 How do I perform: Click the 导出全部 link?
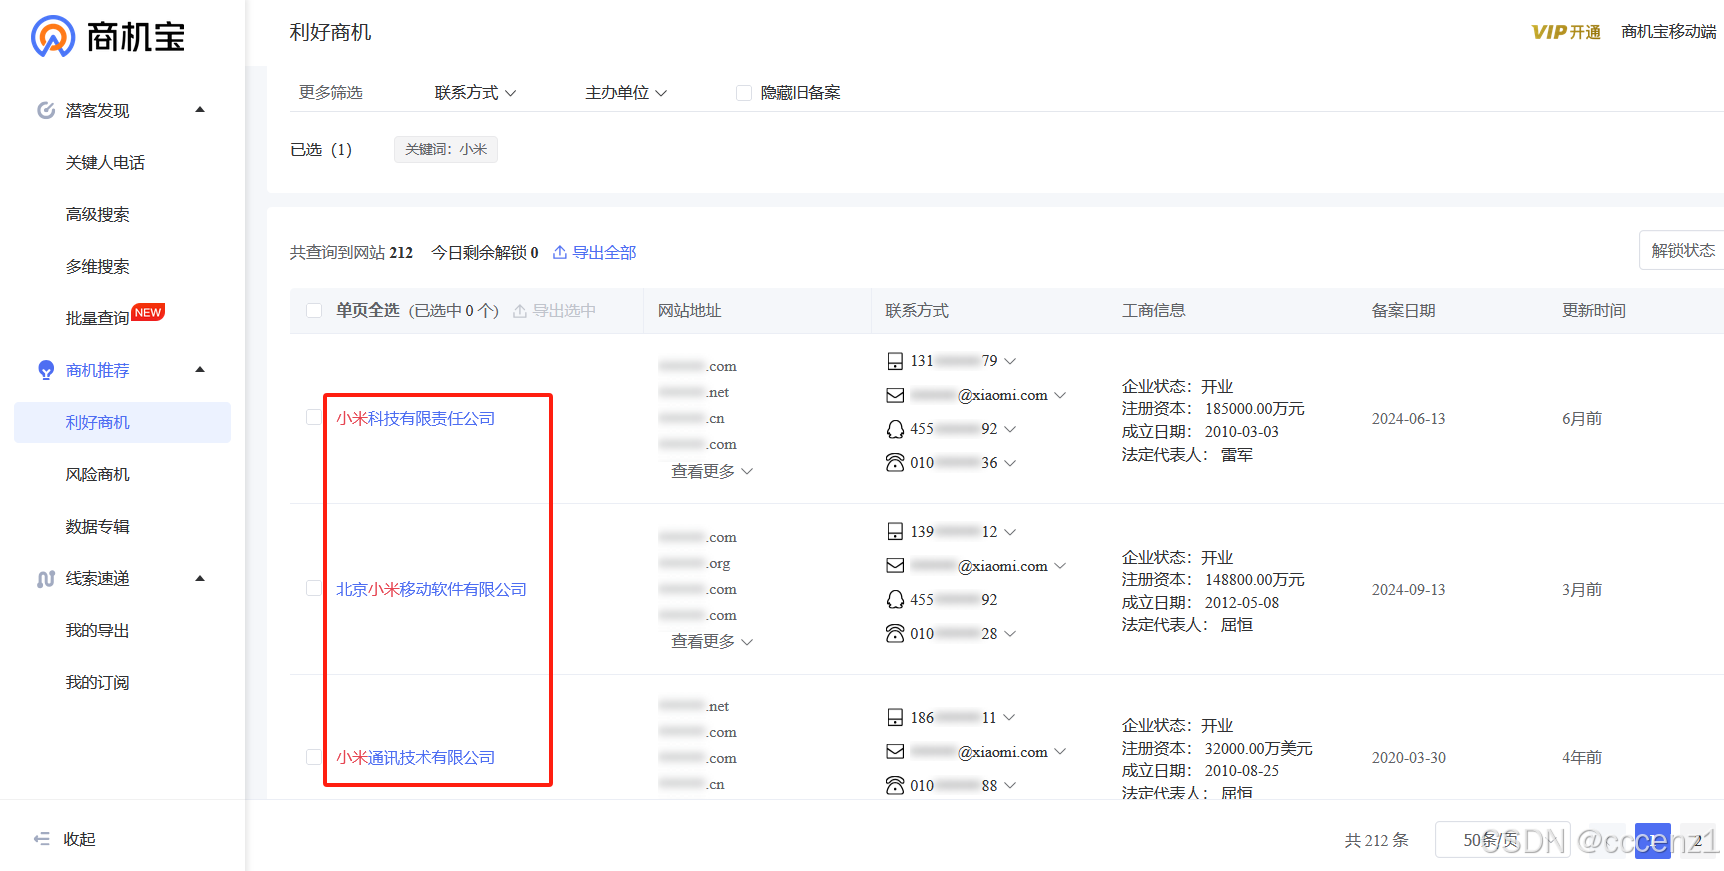point(604,252)
